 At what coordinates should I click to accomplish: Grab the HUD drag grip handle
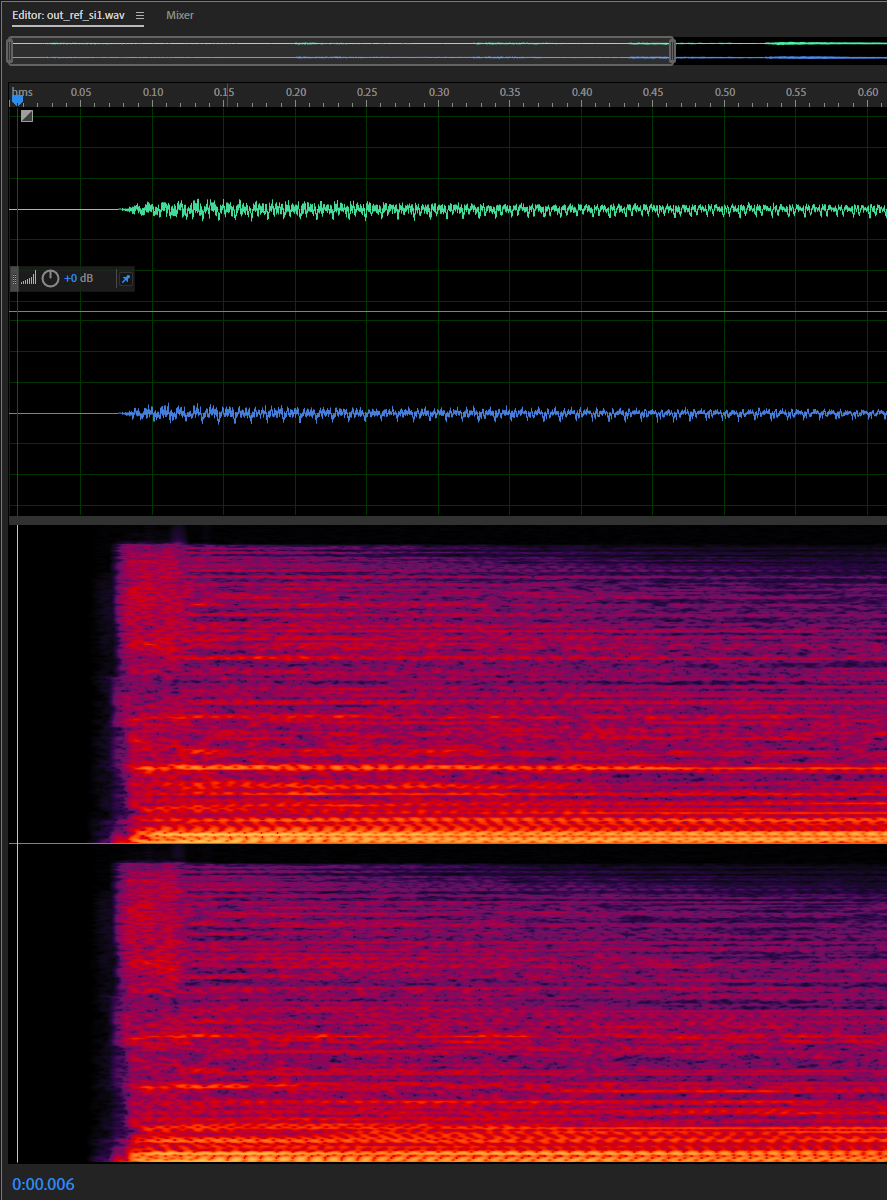[15, 279]
